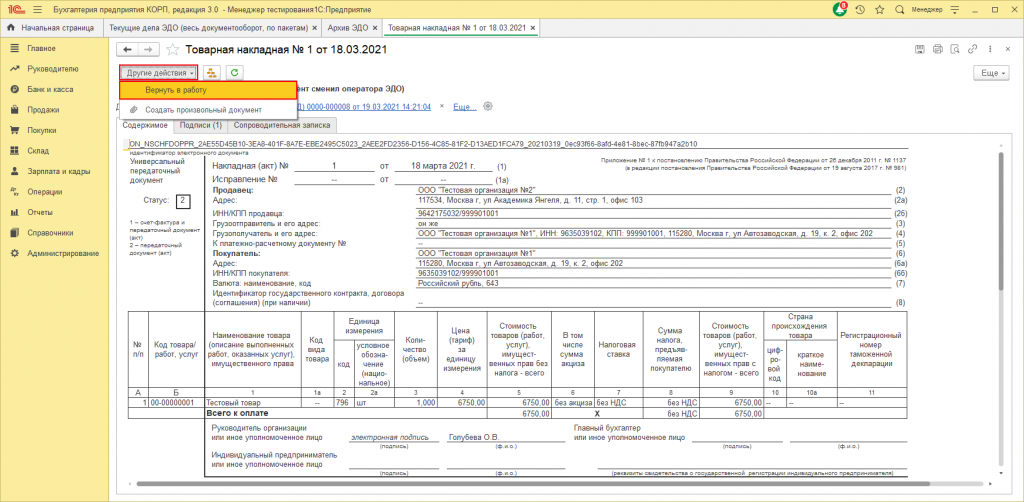Image resolution: width=1024 pixels, height=502 pixels.
Task: Click the green refresh icon button
Action: (x=234, y=72)
